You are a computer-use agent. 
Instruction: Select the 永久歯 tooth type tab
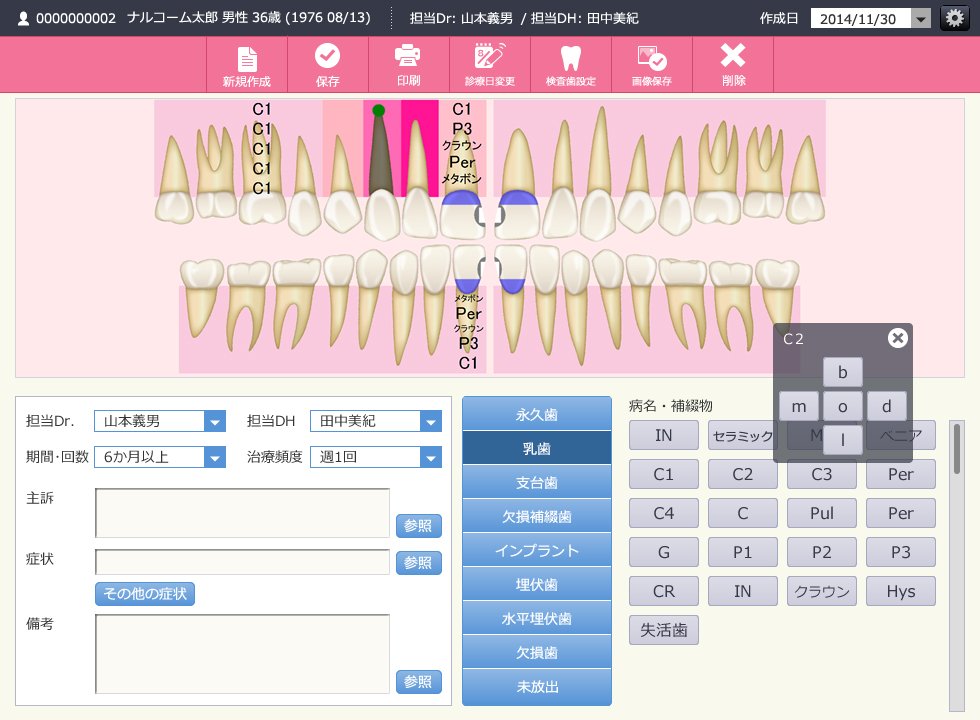click(537, 414)
